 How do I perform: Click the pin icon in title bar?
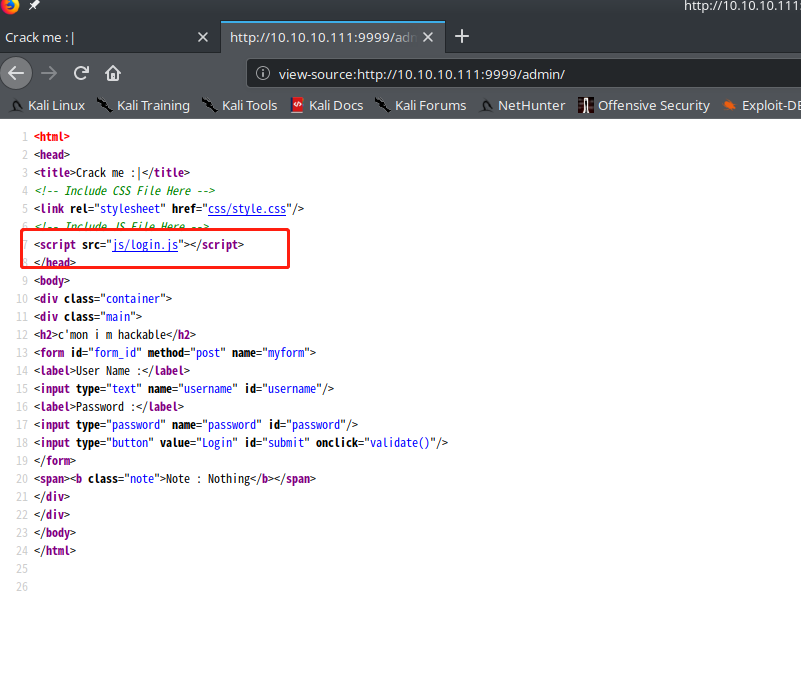coord(34,5)
